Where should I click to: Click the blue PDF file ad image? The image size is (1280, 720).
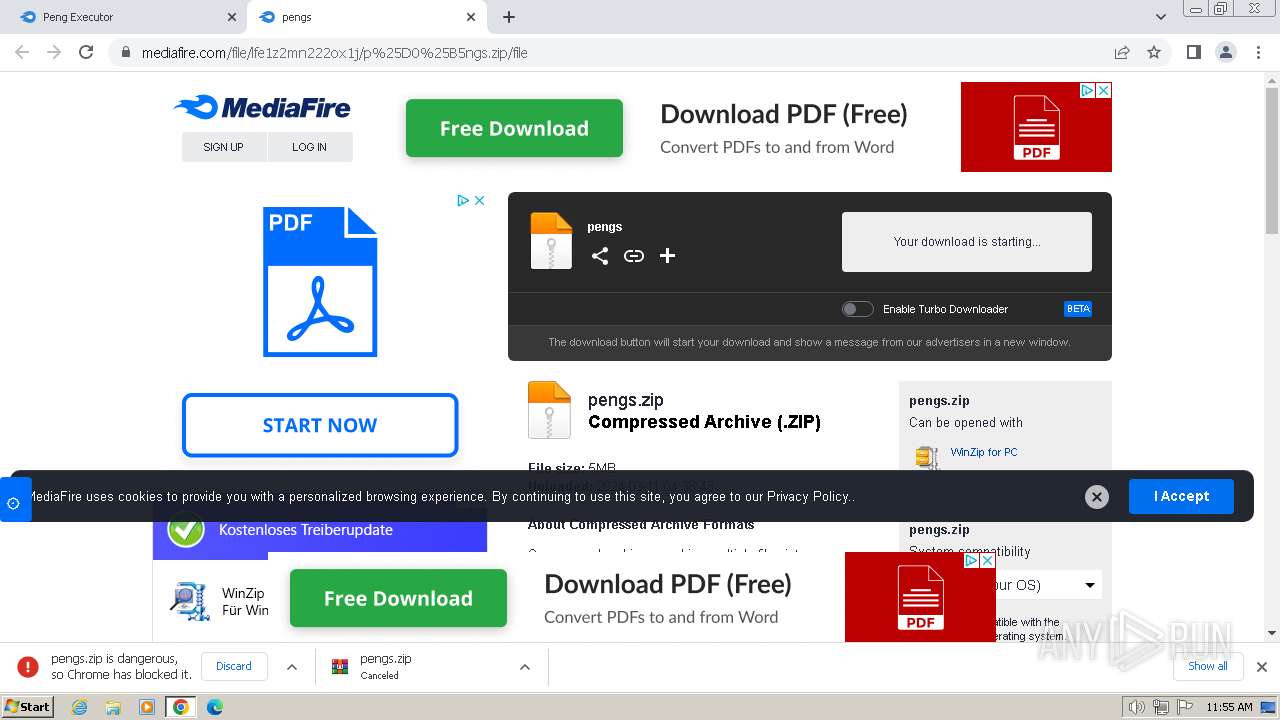pos(320,282)
